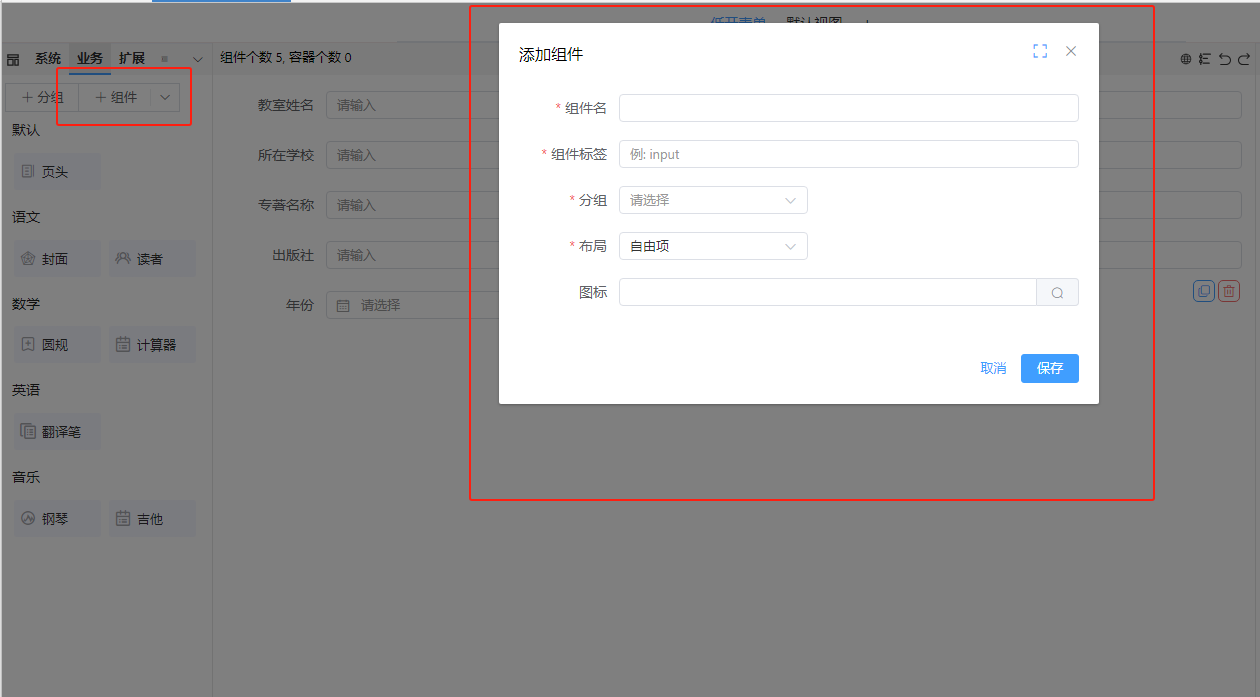The image size is (1260, 697).
Task: Click the search icon beside the 图标 field
Action: [1057, 293]
